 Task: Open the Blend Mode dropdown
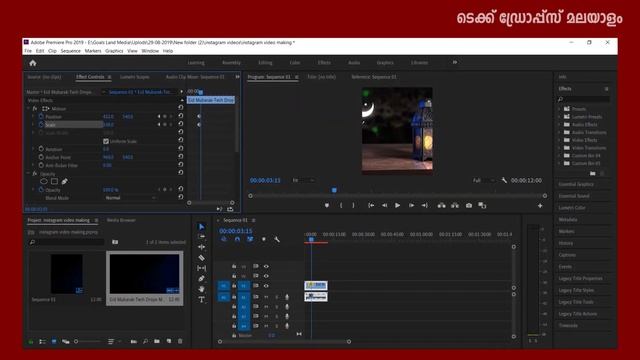130,198
